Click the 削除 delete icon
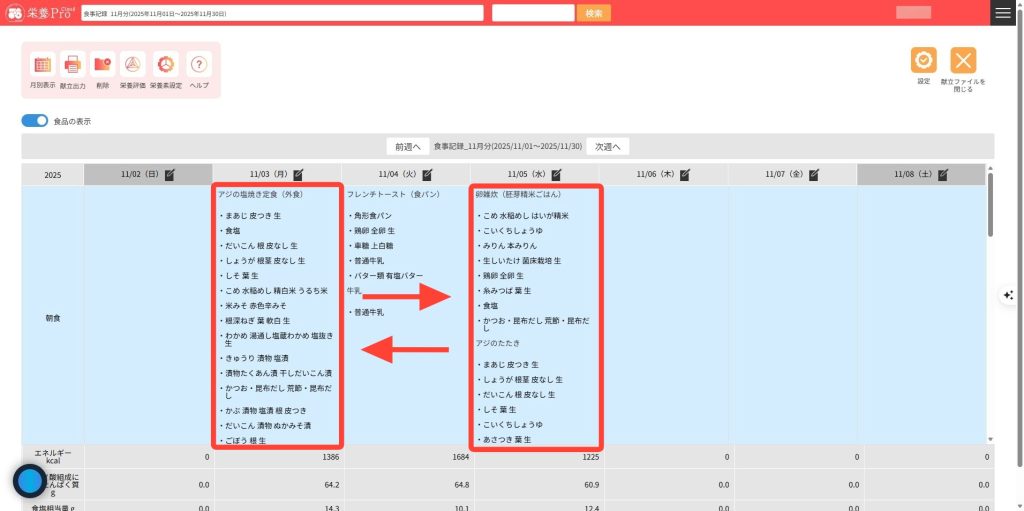This screenshot has width=1024, height=511. pyautogui.click(x=103, y=65)
